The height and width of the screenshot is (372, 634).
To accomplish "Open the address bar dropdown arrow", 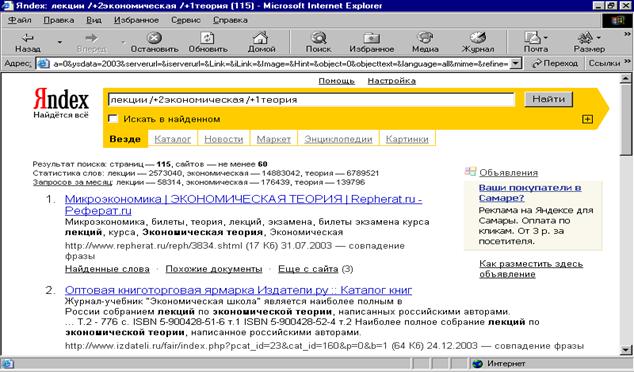I will [x=515, y=63].
